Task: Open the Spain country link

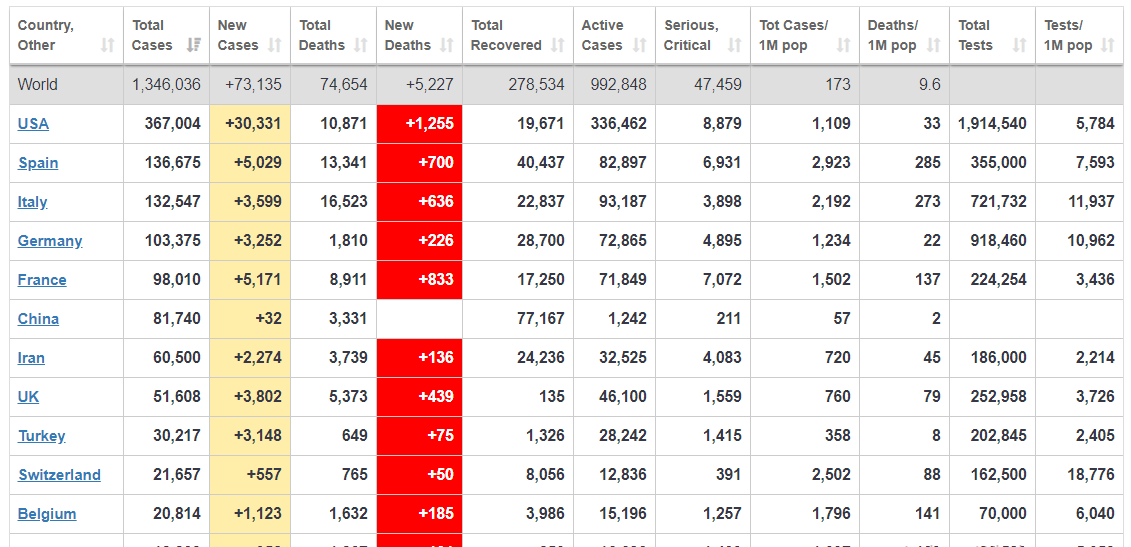Action: (38, 162)
